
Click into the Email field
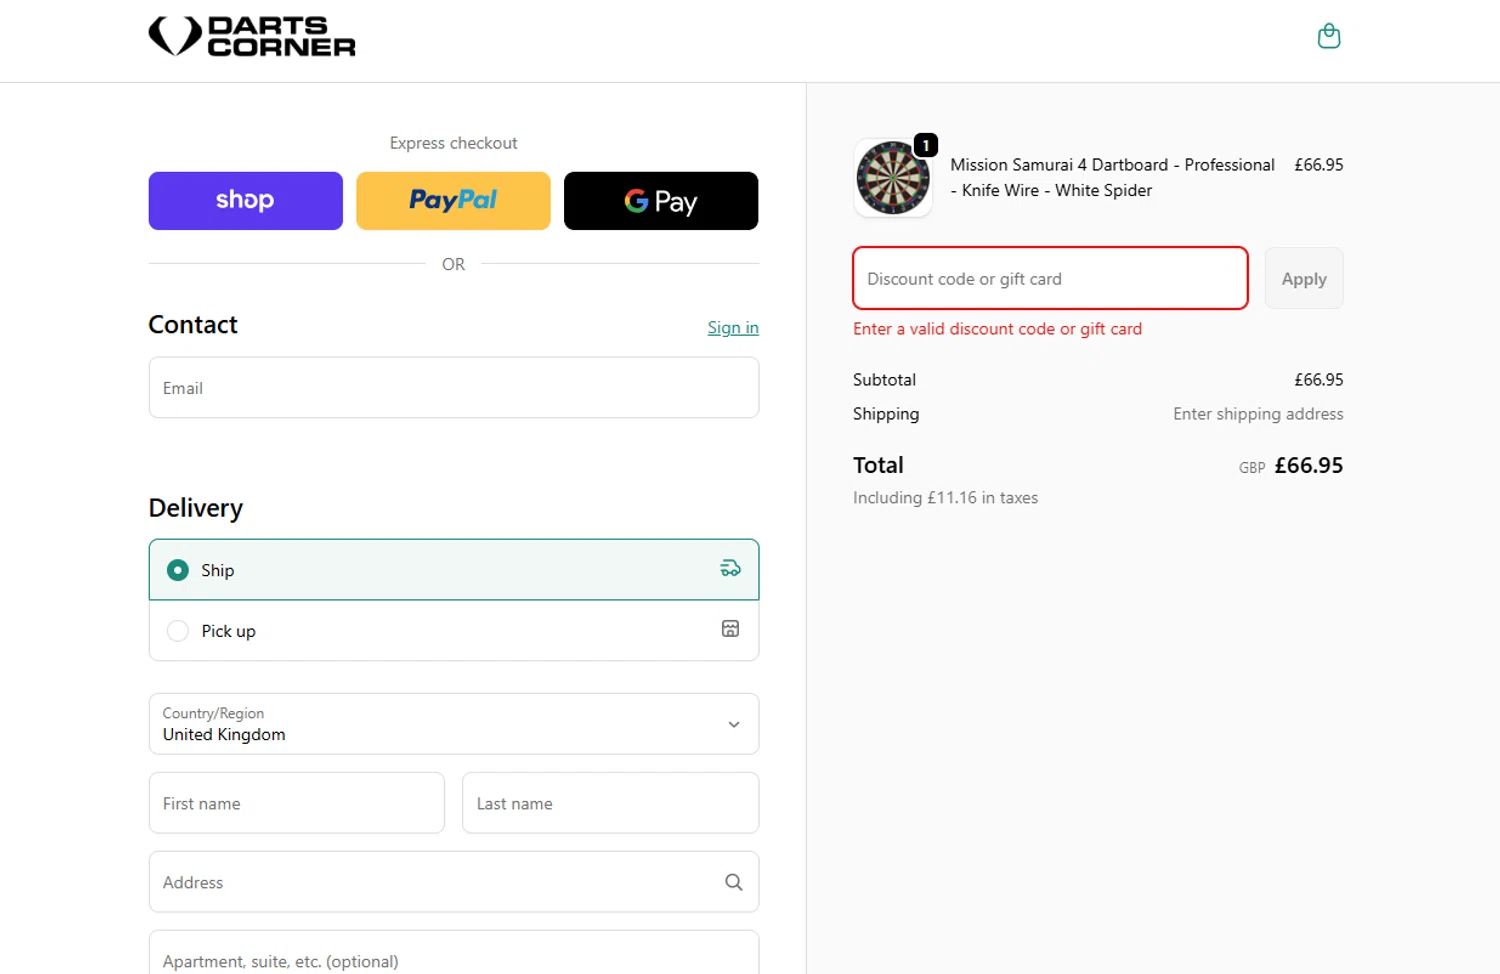point(453,388)
